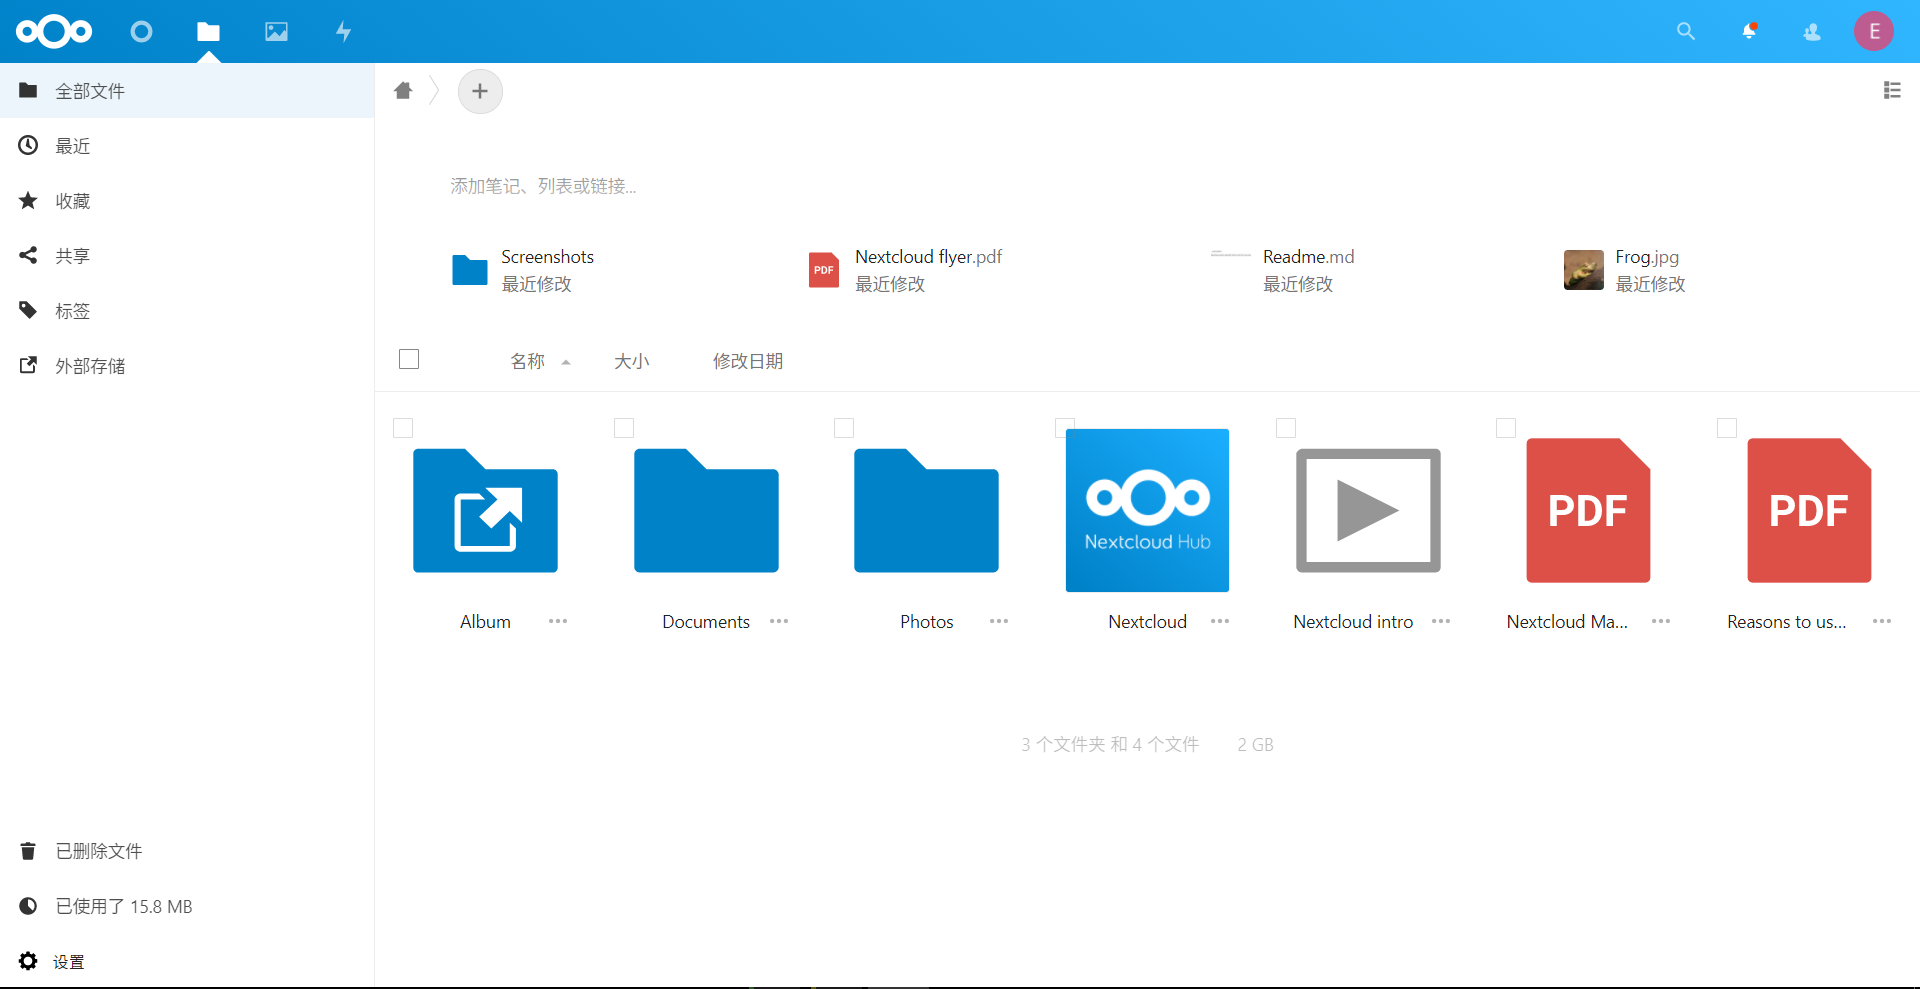Open recent file Frog.jpg
Screen dimensions: 1920x989
pos(1625,270)
